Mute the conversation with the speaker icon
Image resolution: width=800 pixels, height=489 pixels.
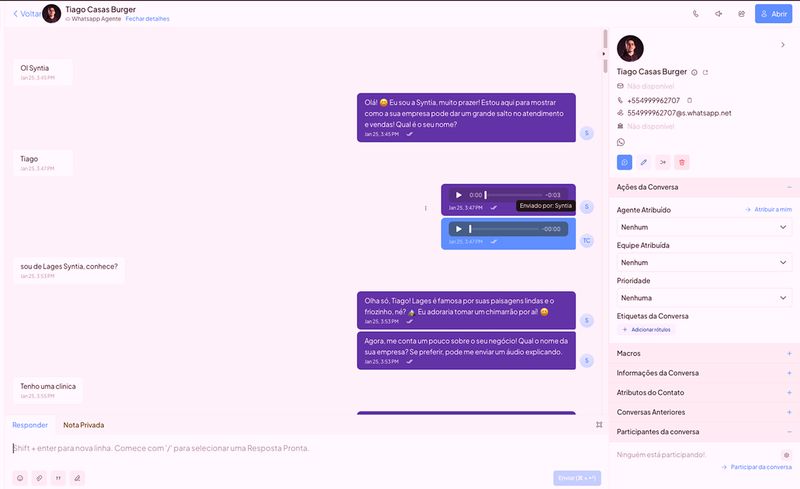[718, 14]
